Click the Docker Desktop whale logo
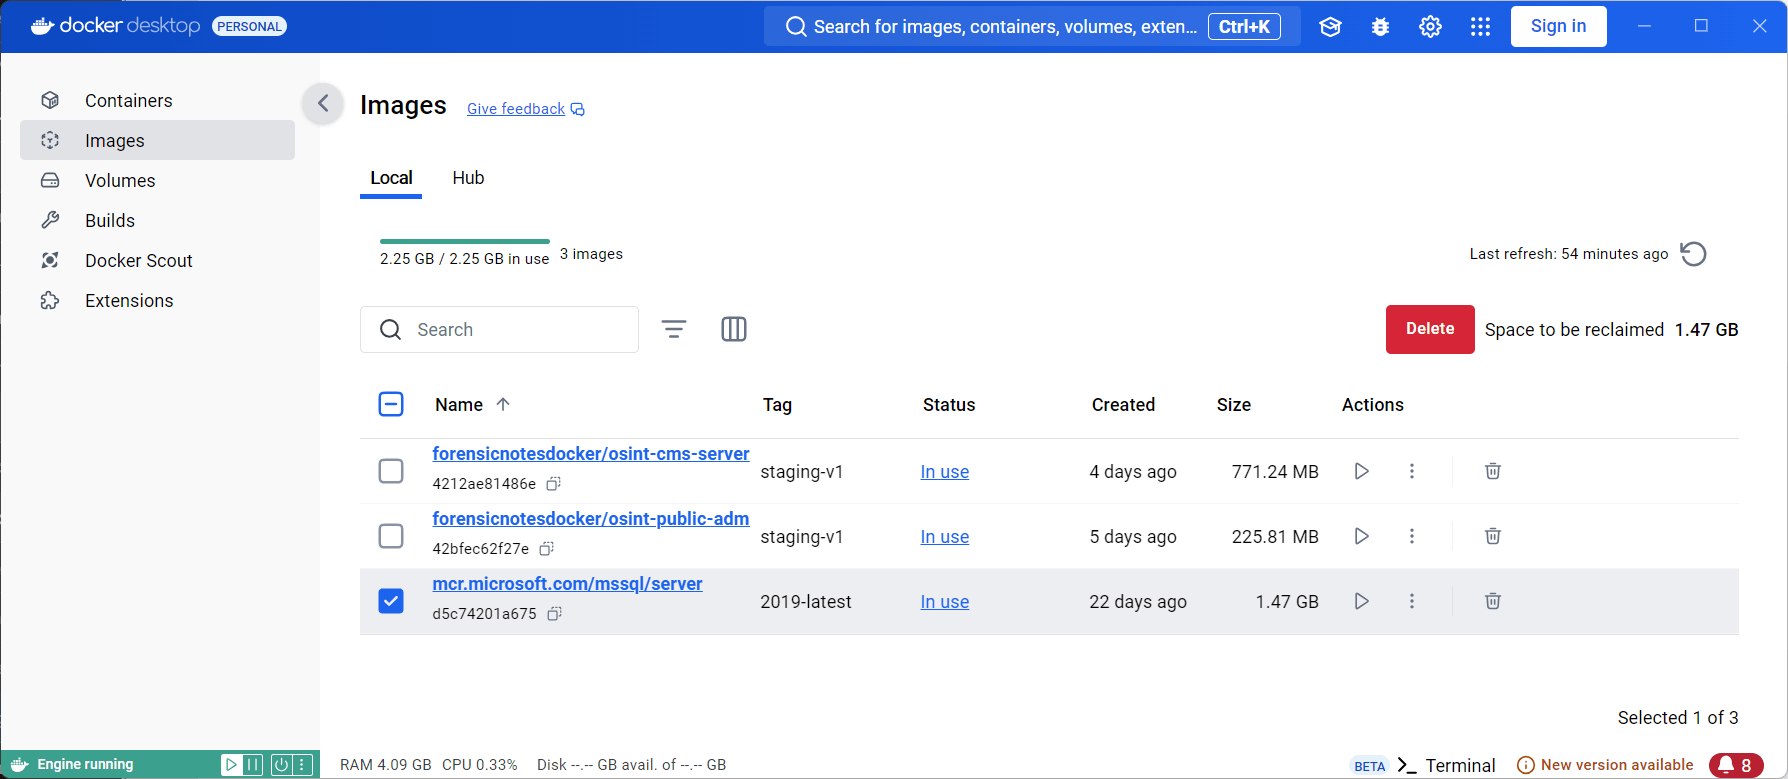The image size is (1788, 779). pos(42,26)
